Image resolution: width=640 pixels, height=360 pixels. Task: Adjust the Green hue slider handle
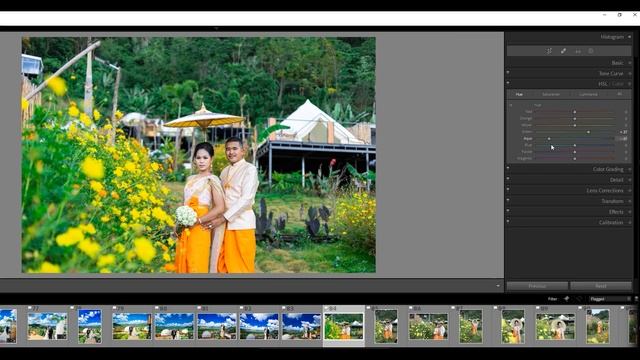[x=588, y=132]
